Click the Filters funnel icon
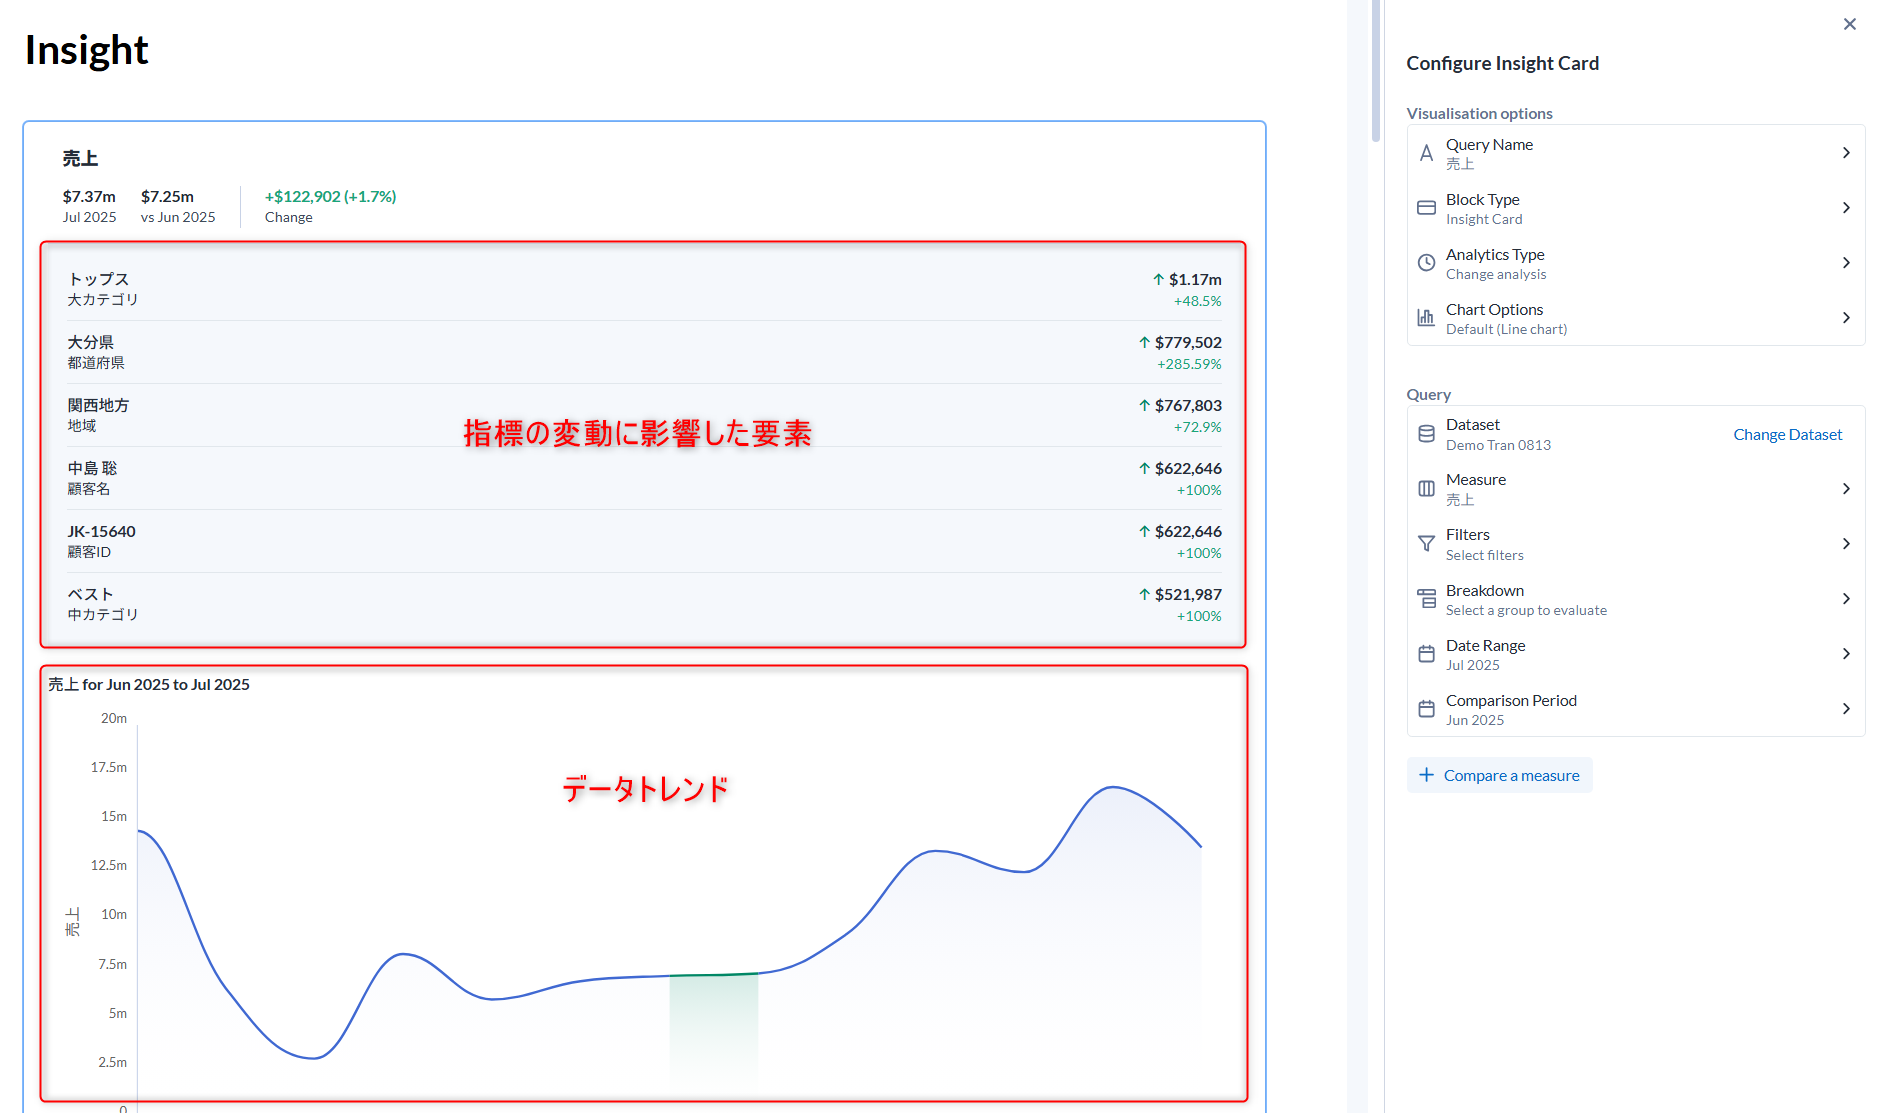1879x1113 pixels. click(1426, 544)
